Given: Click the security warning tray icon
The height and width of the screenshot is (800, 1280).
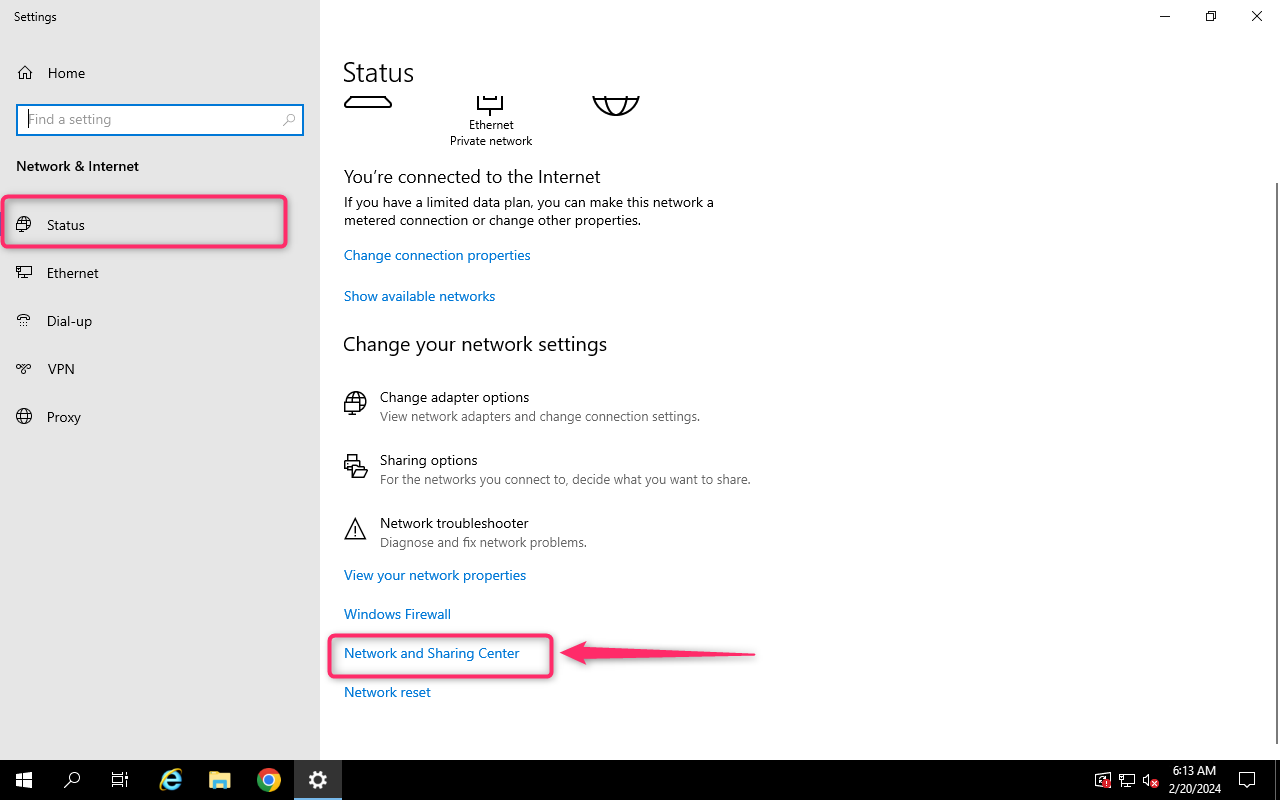Looking at the screenshot, I should 1103,780.
